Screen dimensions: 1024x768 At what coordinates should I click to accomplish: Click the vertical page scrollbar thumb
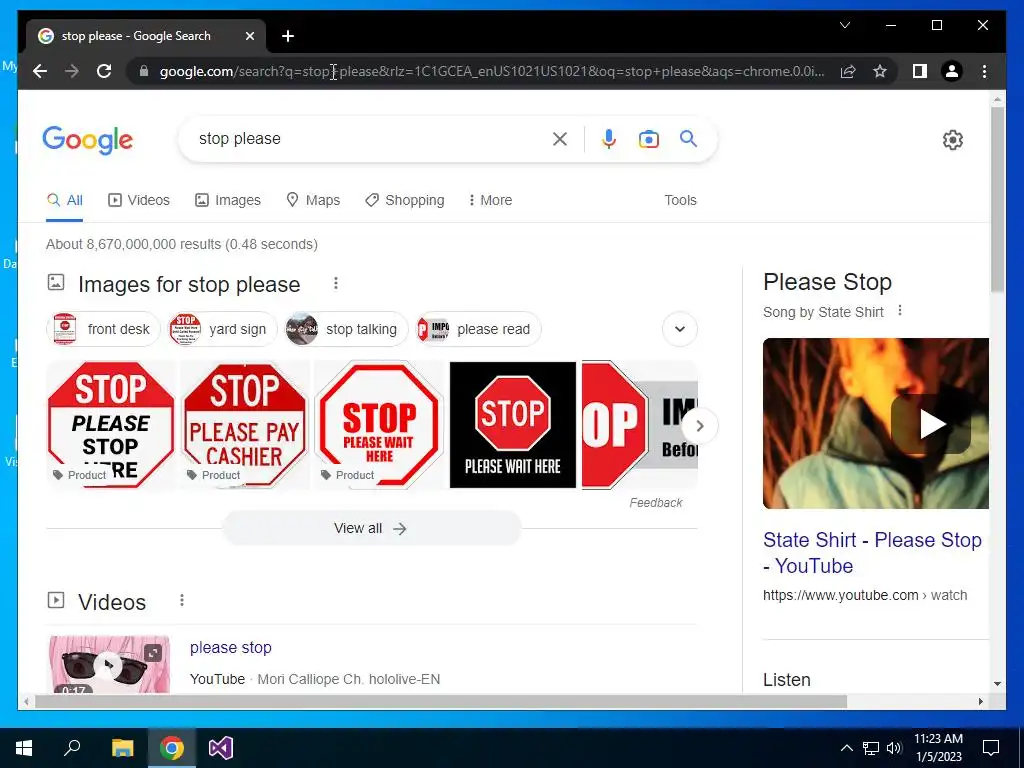coord(997,199)
